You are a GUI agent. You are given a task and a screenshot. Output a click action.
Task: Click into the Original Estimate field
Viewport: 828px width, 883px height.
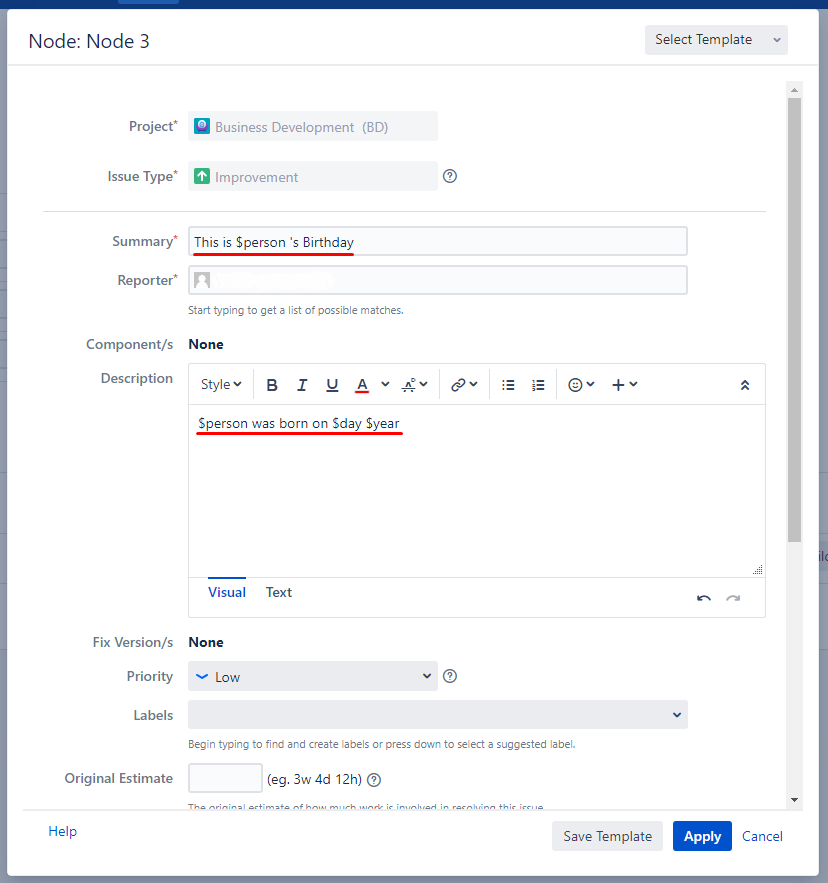pyautogui.click(x=225, y=778)
